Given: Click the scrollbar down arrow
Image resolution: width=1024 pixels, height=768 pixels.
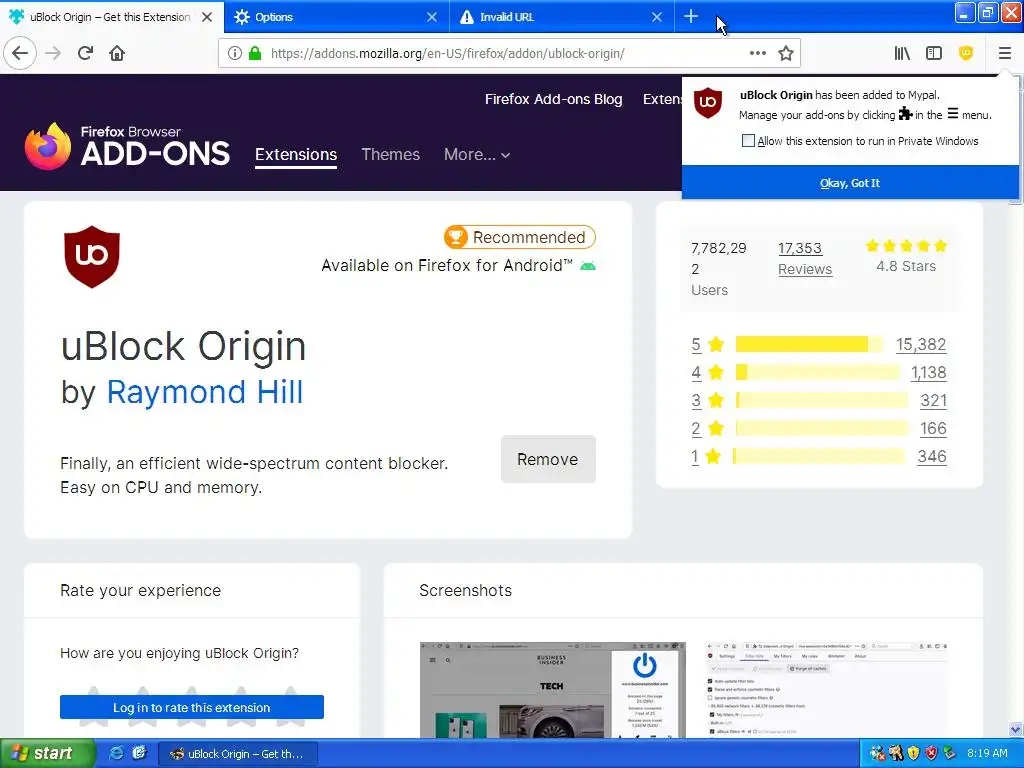Looking at the screenshot, I should [x=1015, y=729].
